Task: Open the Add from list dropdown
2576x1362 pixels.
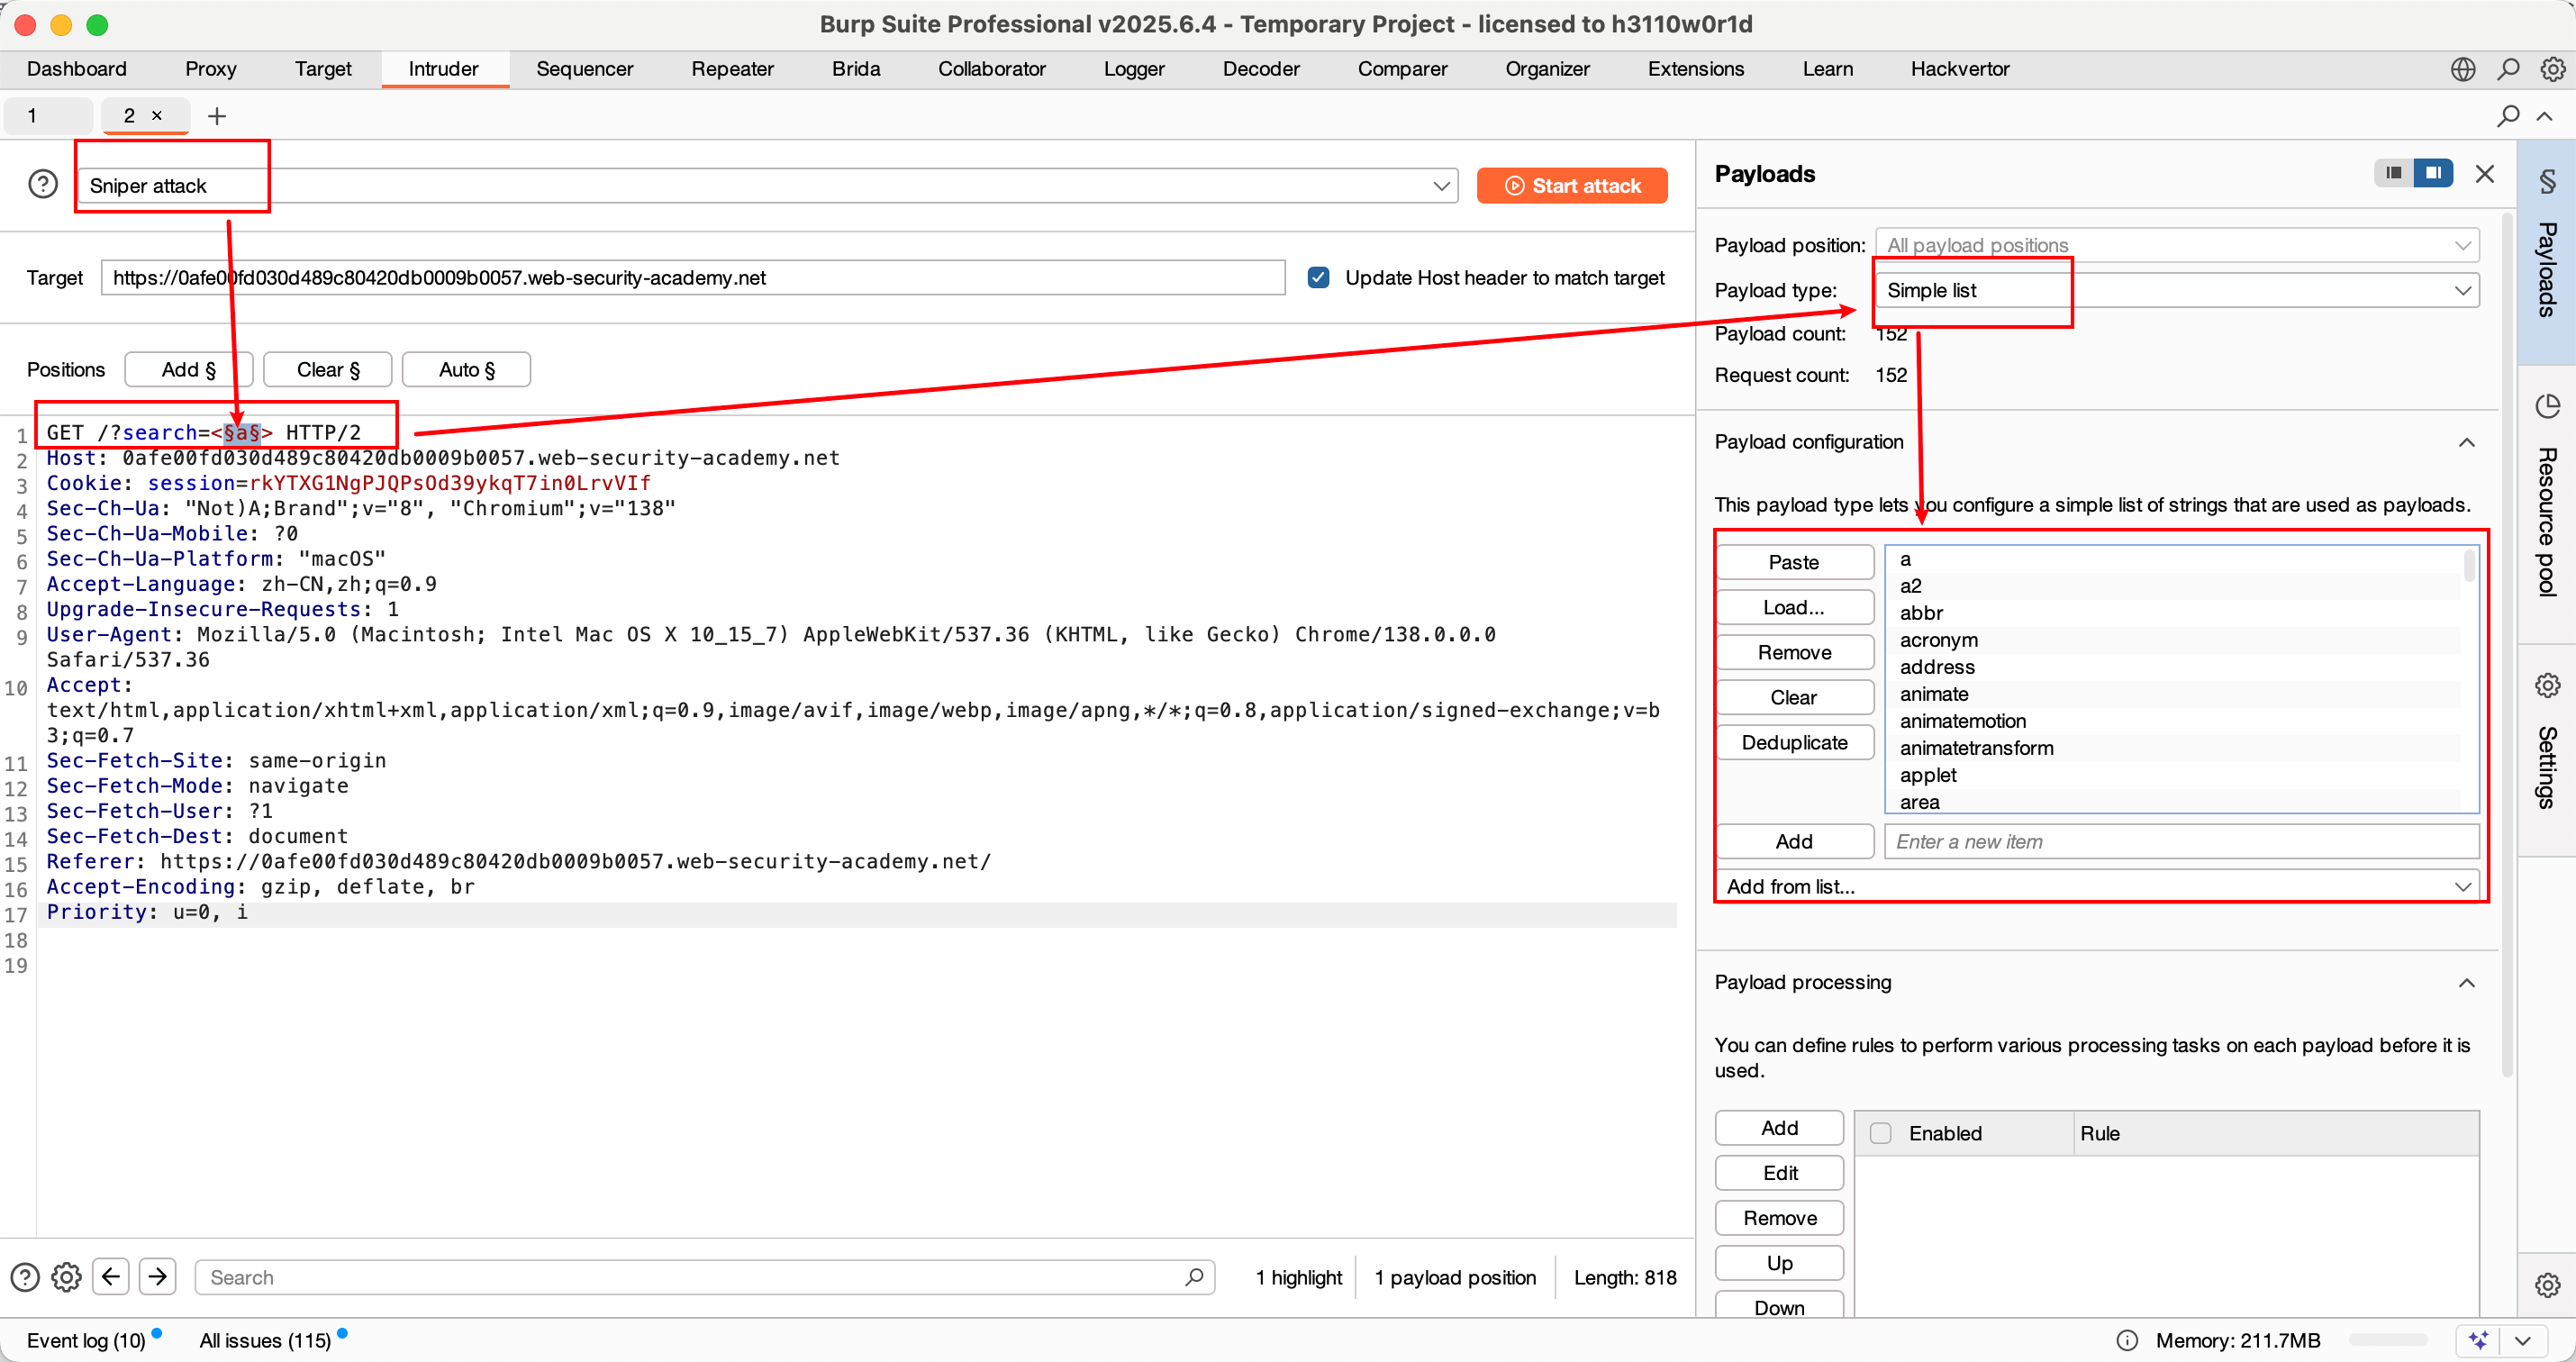Action: [x=2098, y=886]
